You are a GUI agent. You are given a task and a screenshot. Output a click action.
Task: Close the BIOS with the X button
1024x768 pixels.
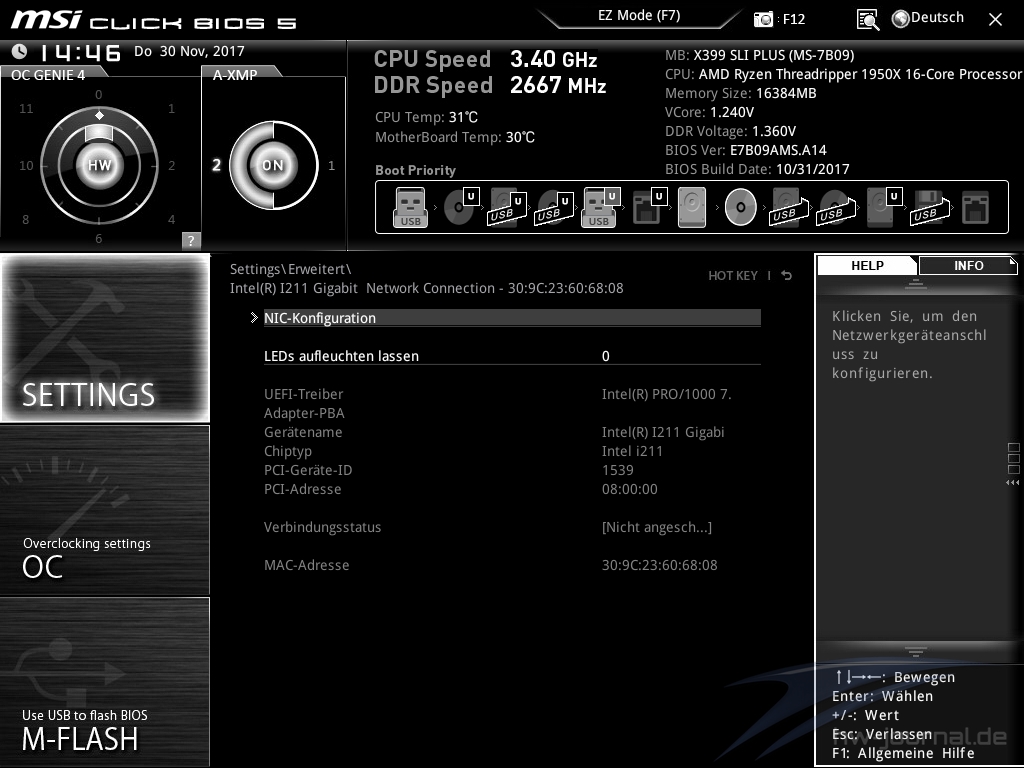coord(995,20)
